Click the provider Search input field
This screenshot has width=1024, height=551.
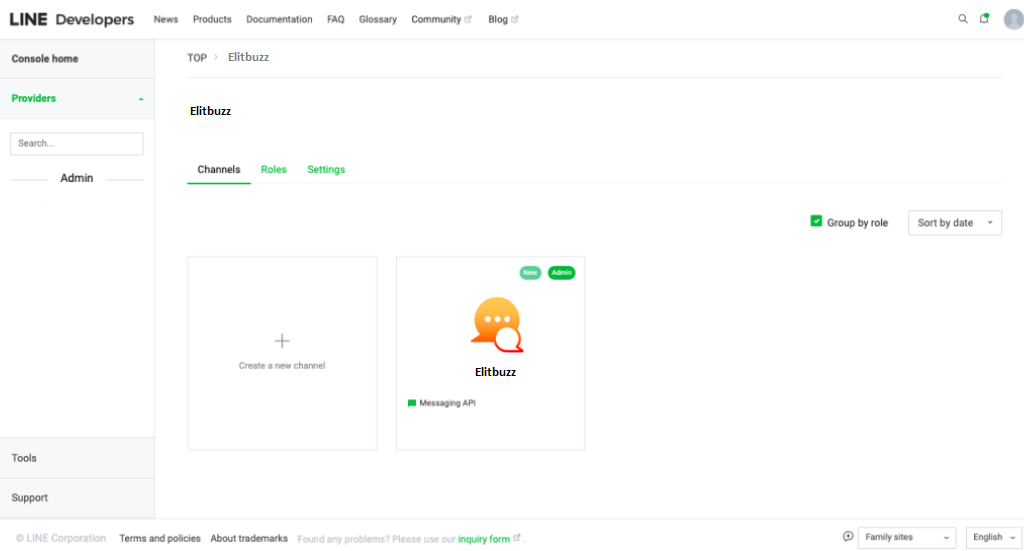pos(76,144)
